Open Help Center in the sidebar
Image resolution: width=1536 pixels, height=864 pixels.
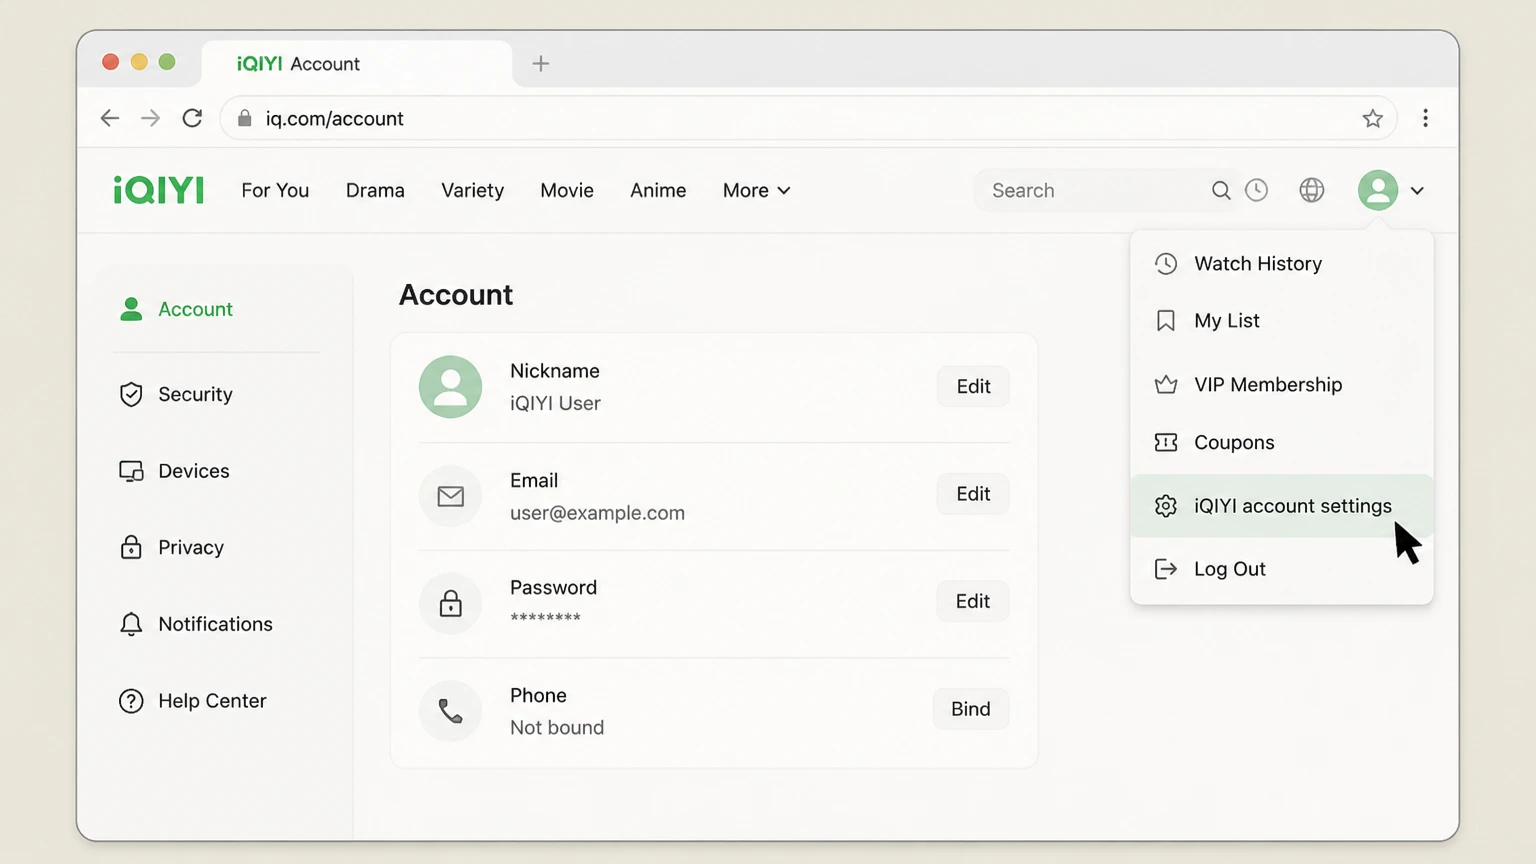click(192, 701)
